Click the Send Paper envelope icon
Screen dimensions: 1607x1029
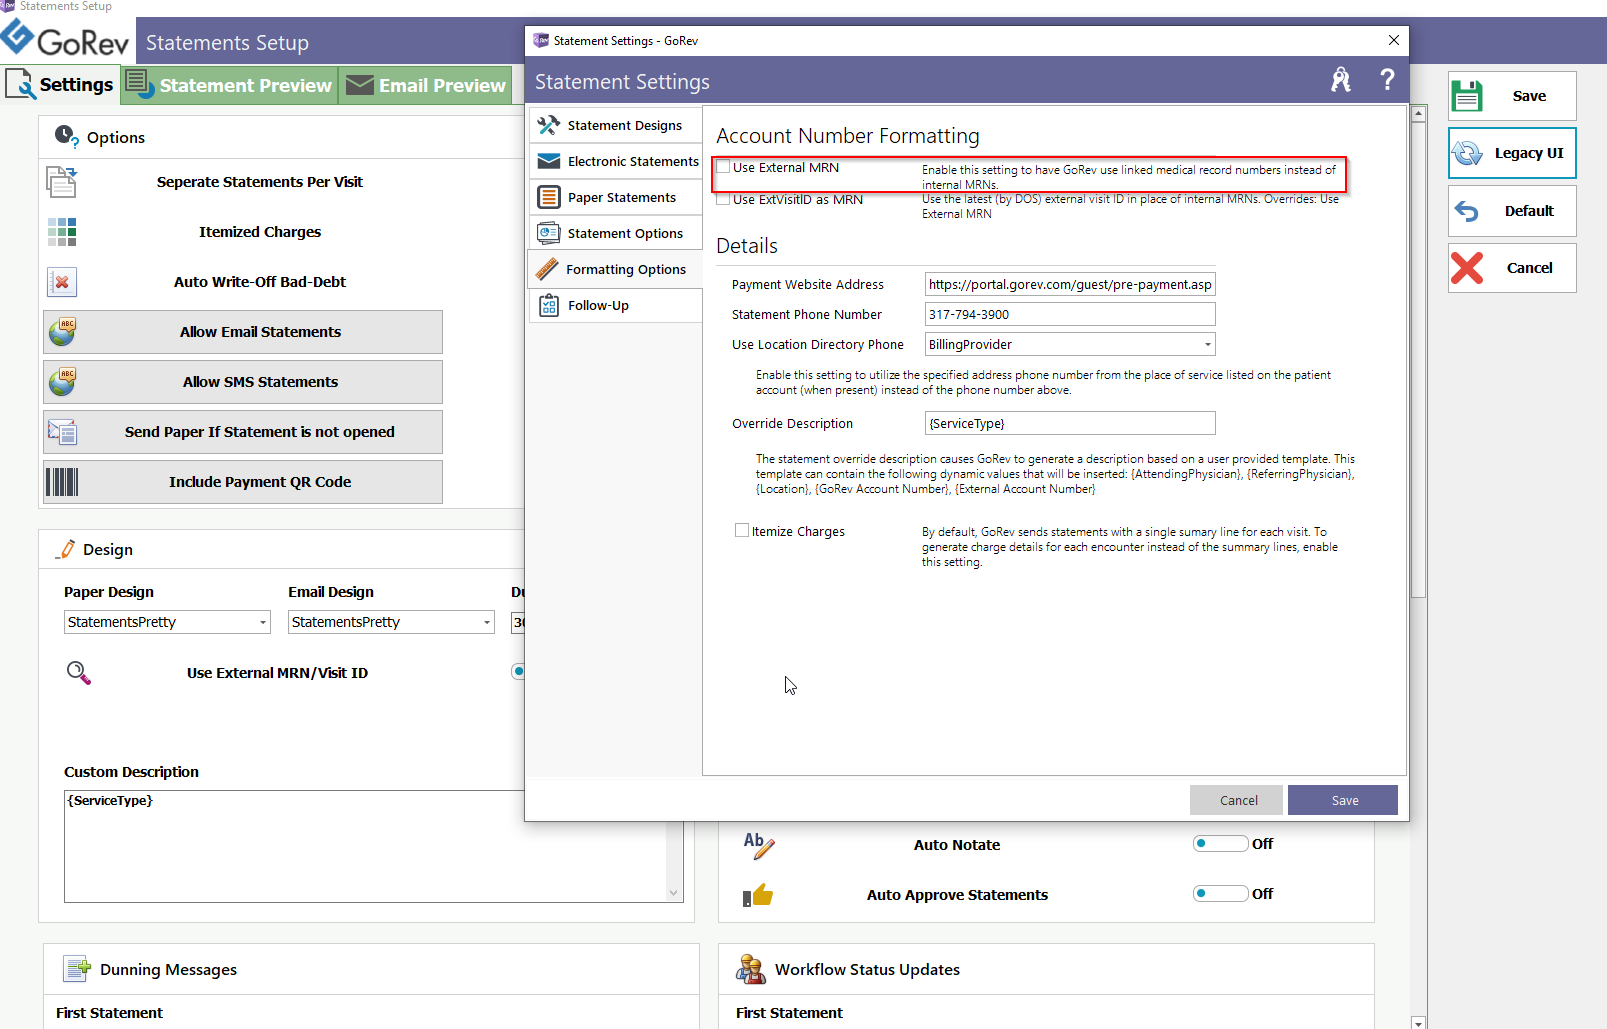tap(62, 432)
